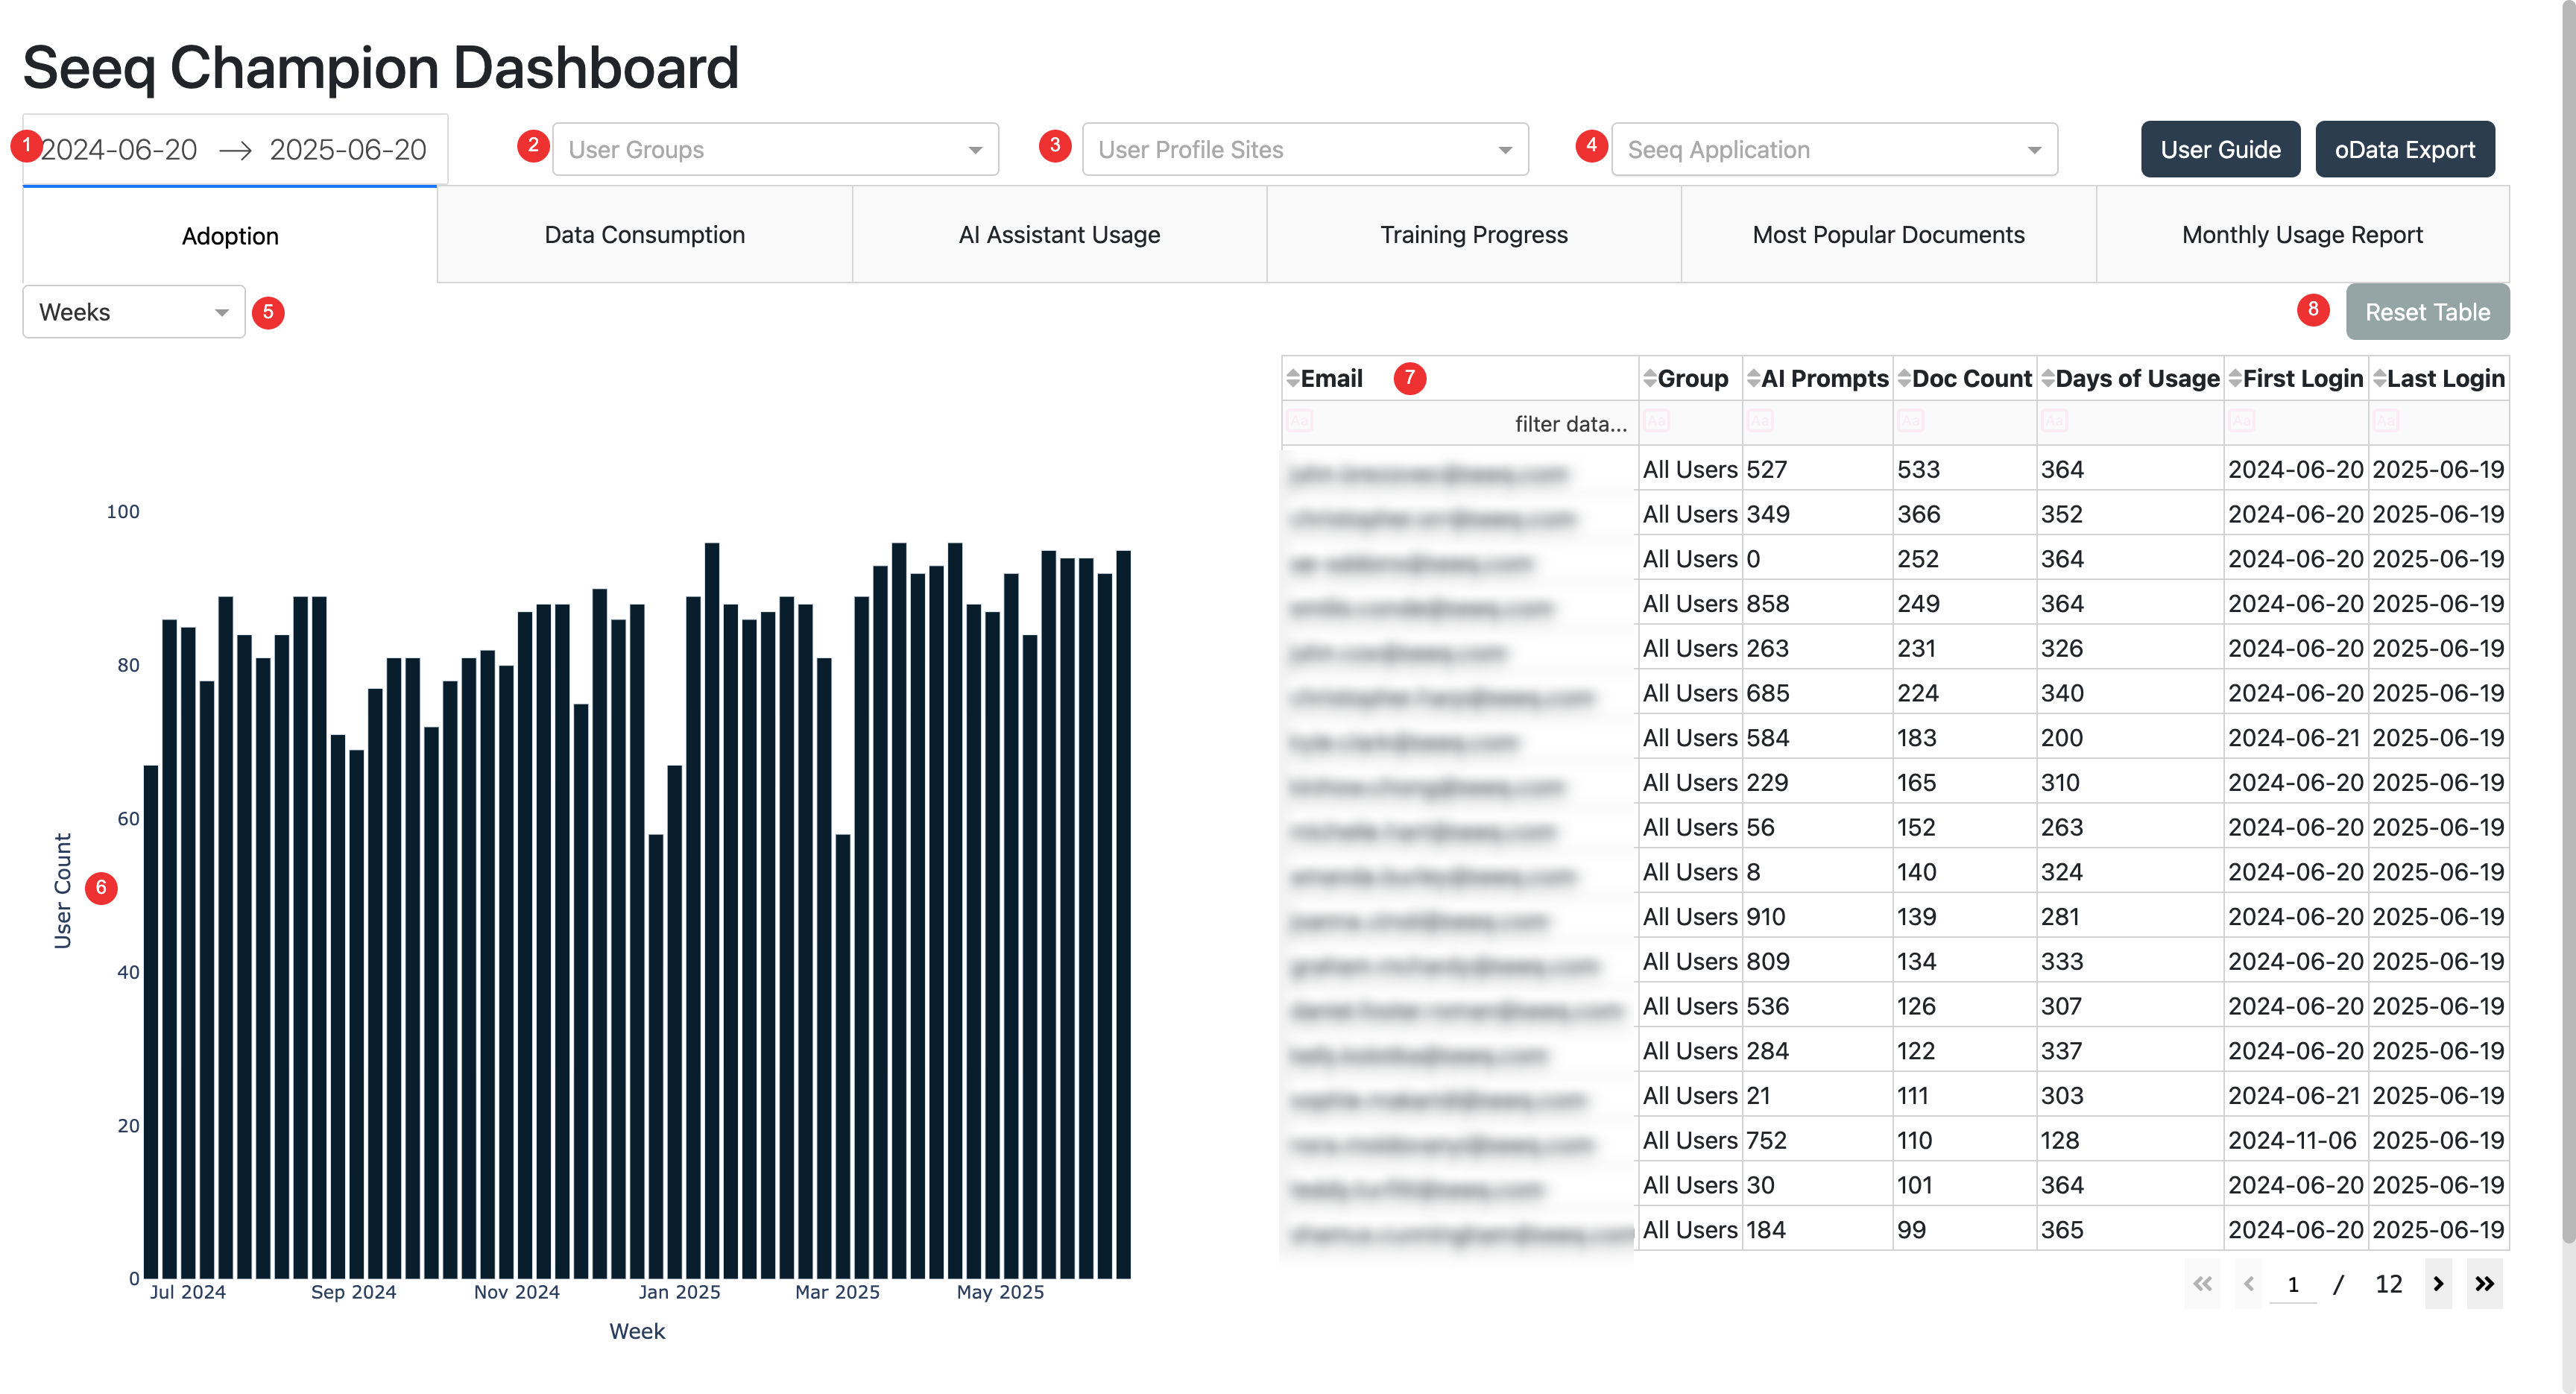
Task: Sort by AI Prompts using sort arrows
Action: pos(1754,378)
